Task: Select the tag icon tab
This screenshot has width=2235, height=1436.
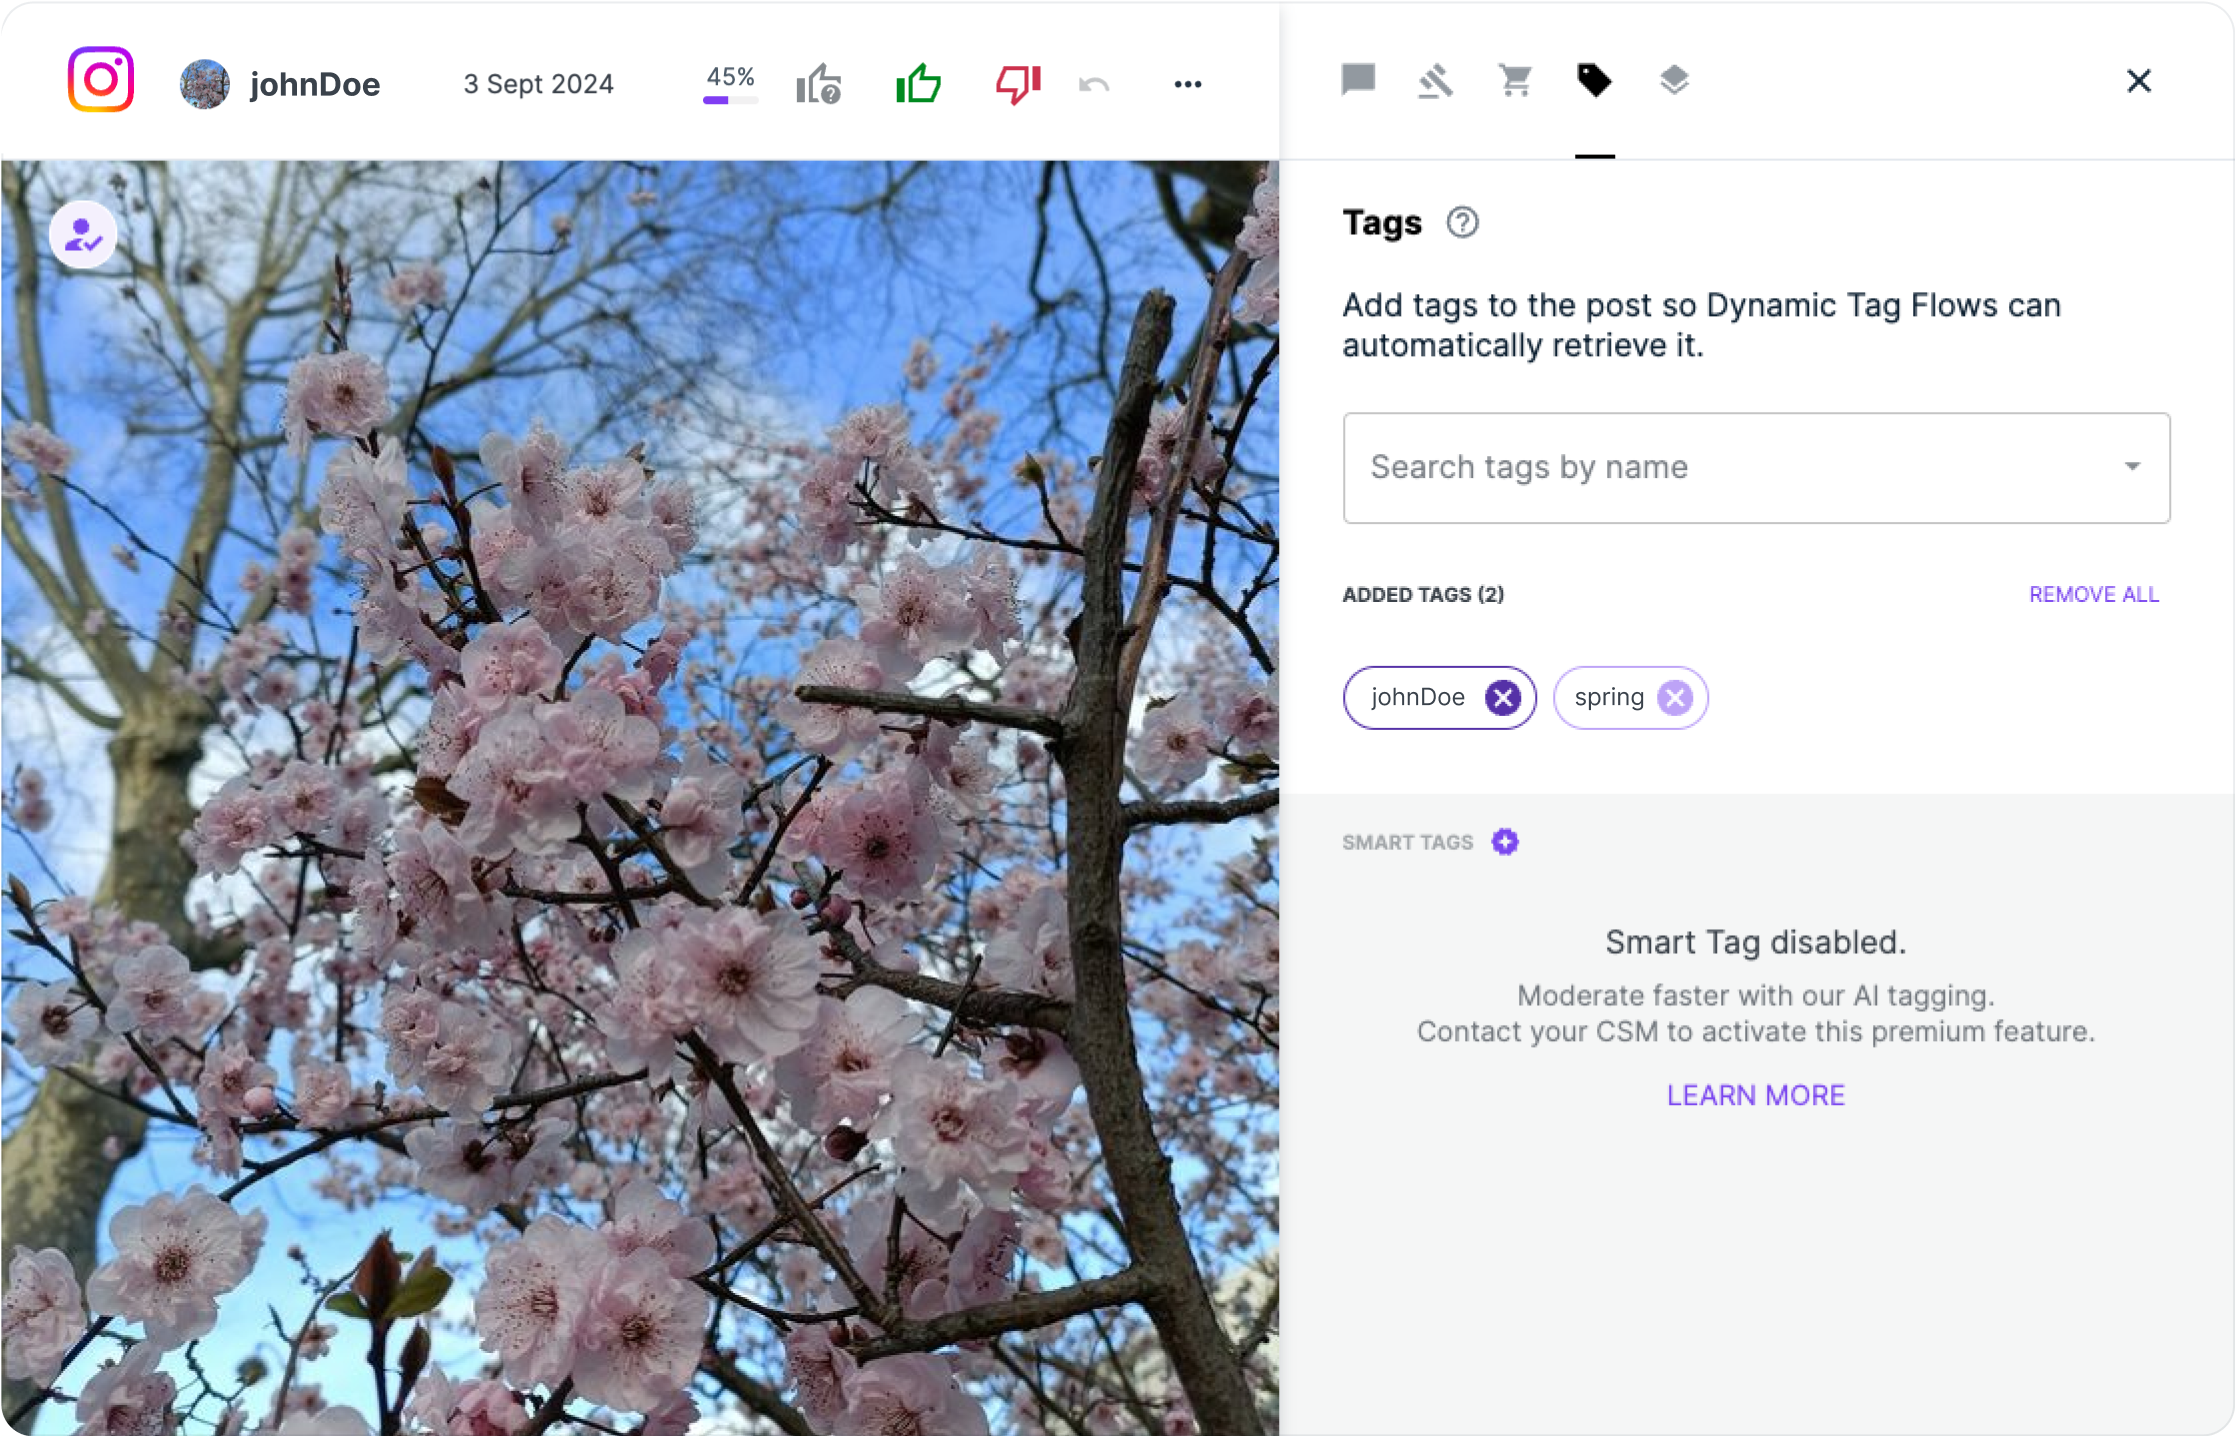Action: (x=1594, y=80)
